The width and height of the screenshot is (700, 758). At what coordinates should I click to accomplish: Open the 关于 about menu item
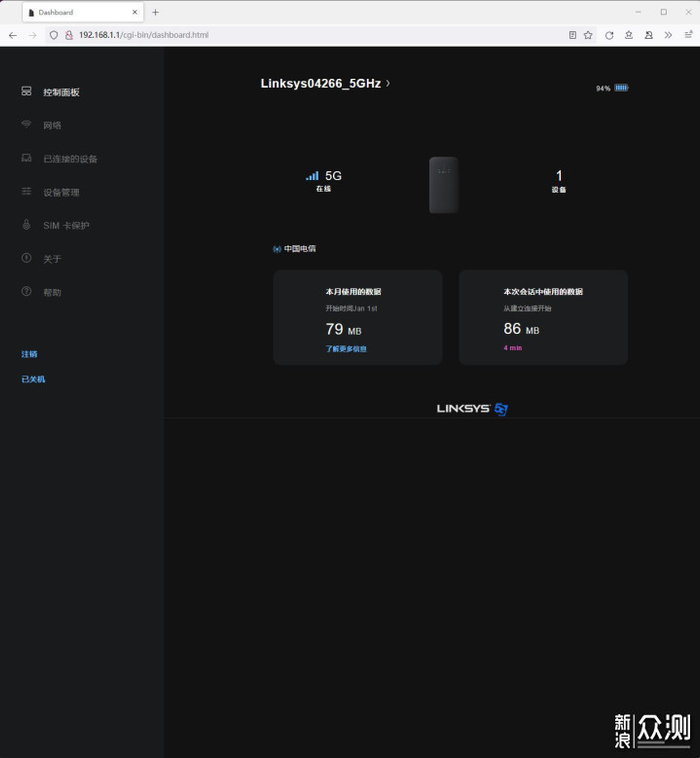click(x=52, y=259)
